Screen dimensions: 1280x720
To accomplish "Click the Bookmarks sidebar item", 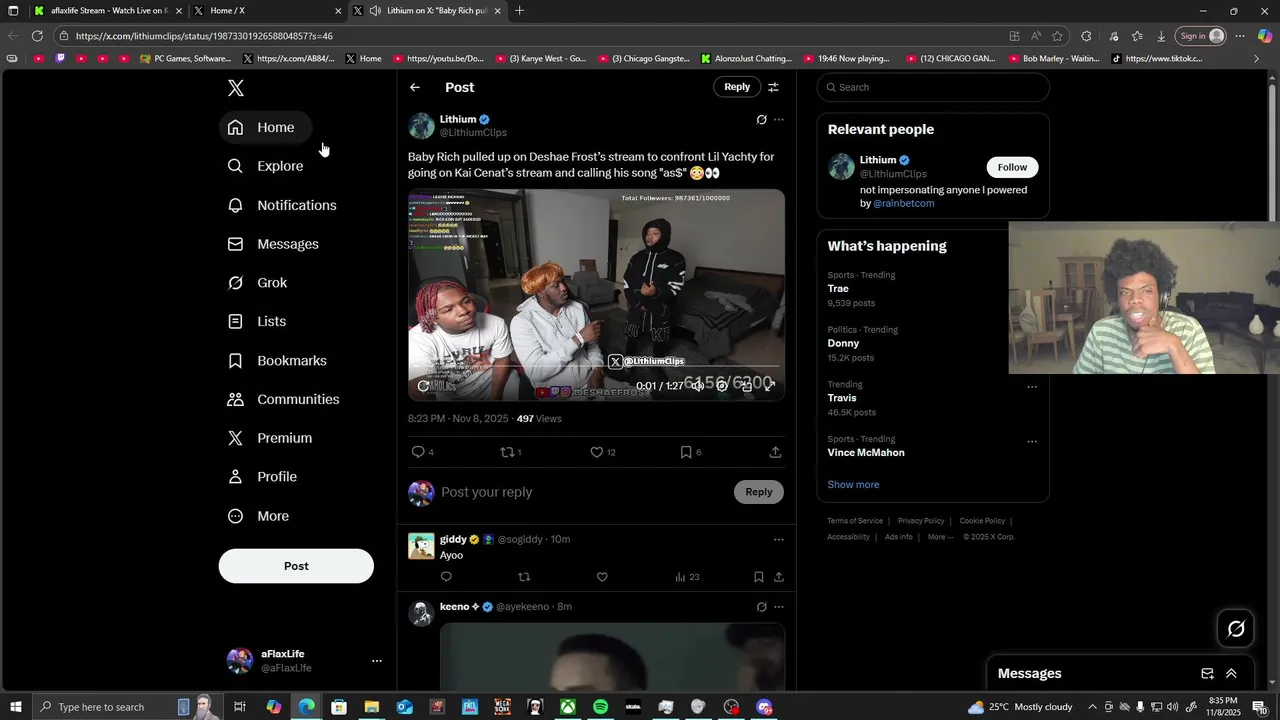I will 278,360.
